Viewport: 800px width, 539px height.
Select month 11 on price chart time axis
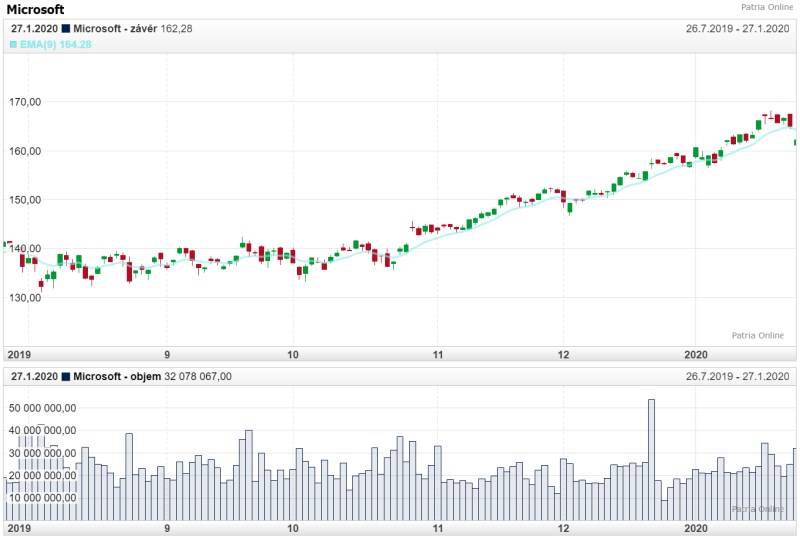click(x=438, y=354)
